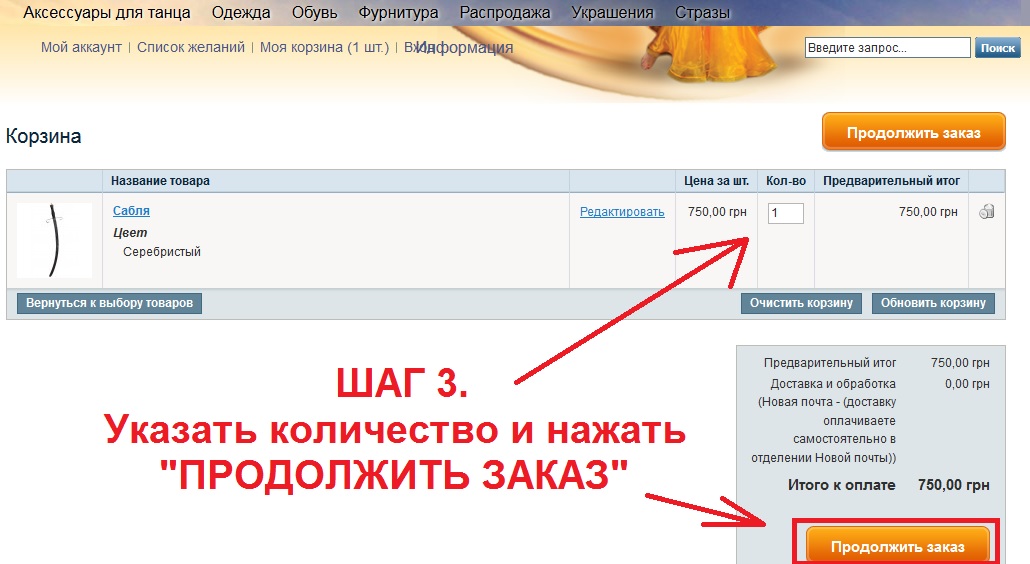The width and height of the screenshot is (1030, 564).
Task: Click Редактировать for the Сабля item
Action: coord(622,212)
